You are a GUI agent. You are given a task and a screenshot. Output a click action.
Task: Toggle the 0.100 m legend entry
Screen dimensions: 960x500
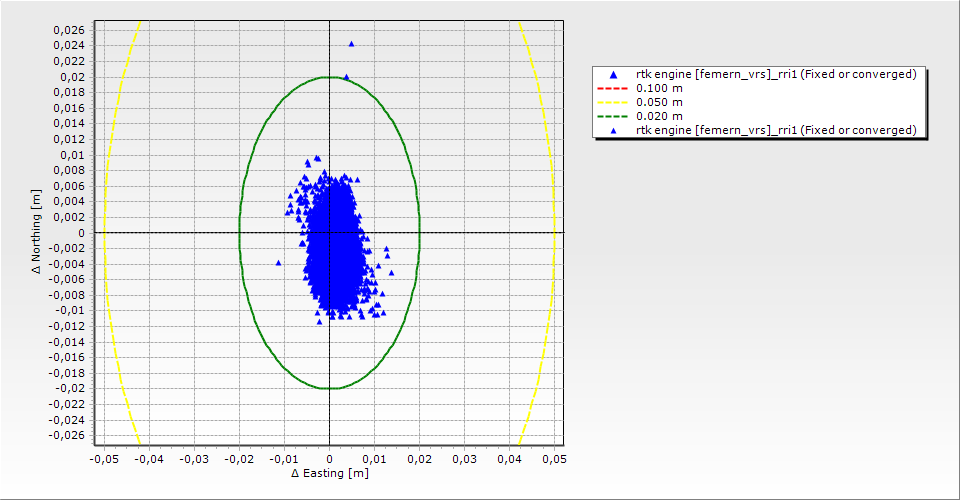[x=660, y=88]
